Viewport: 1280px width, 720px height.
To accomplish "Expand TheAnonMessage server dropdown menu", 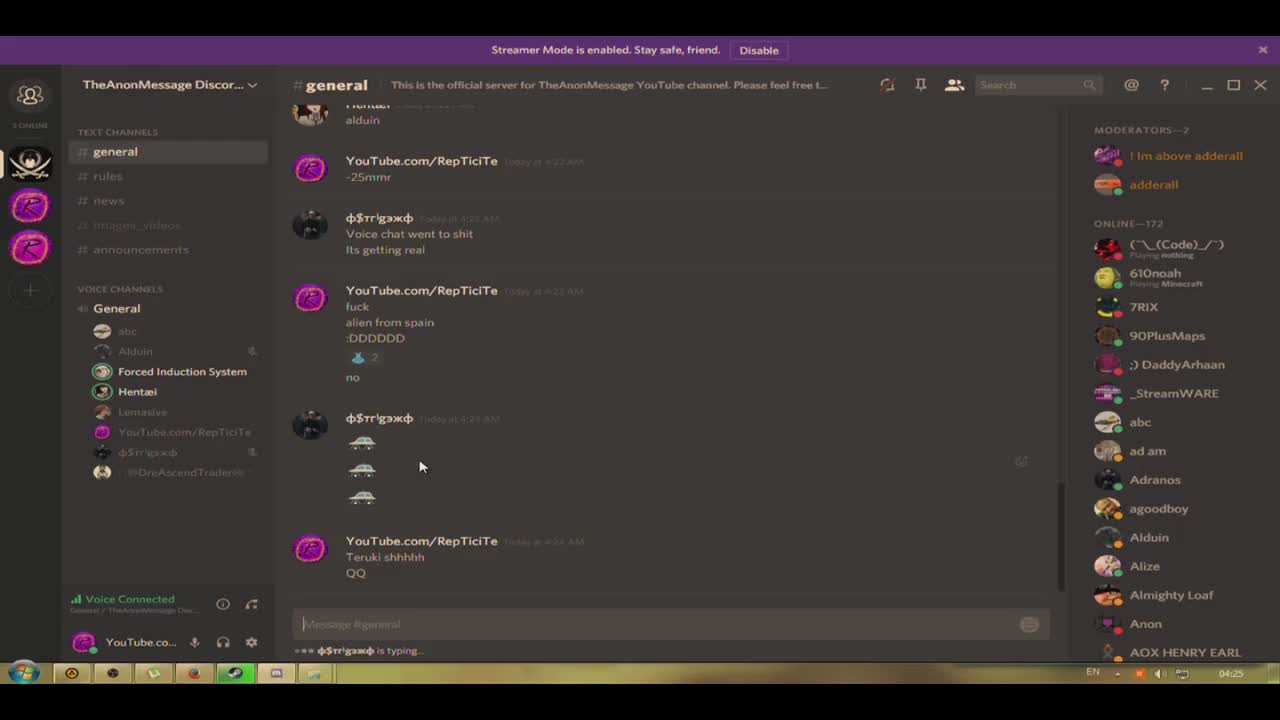I will pos(252,85).
